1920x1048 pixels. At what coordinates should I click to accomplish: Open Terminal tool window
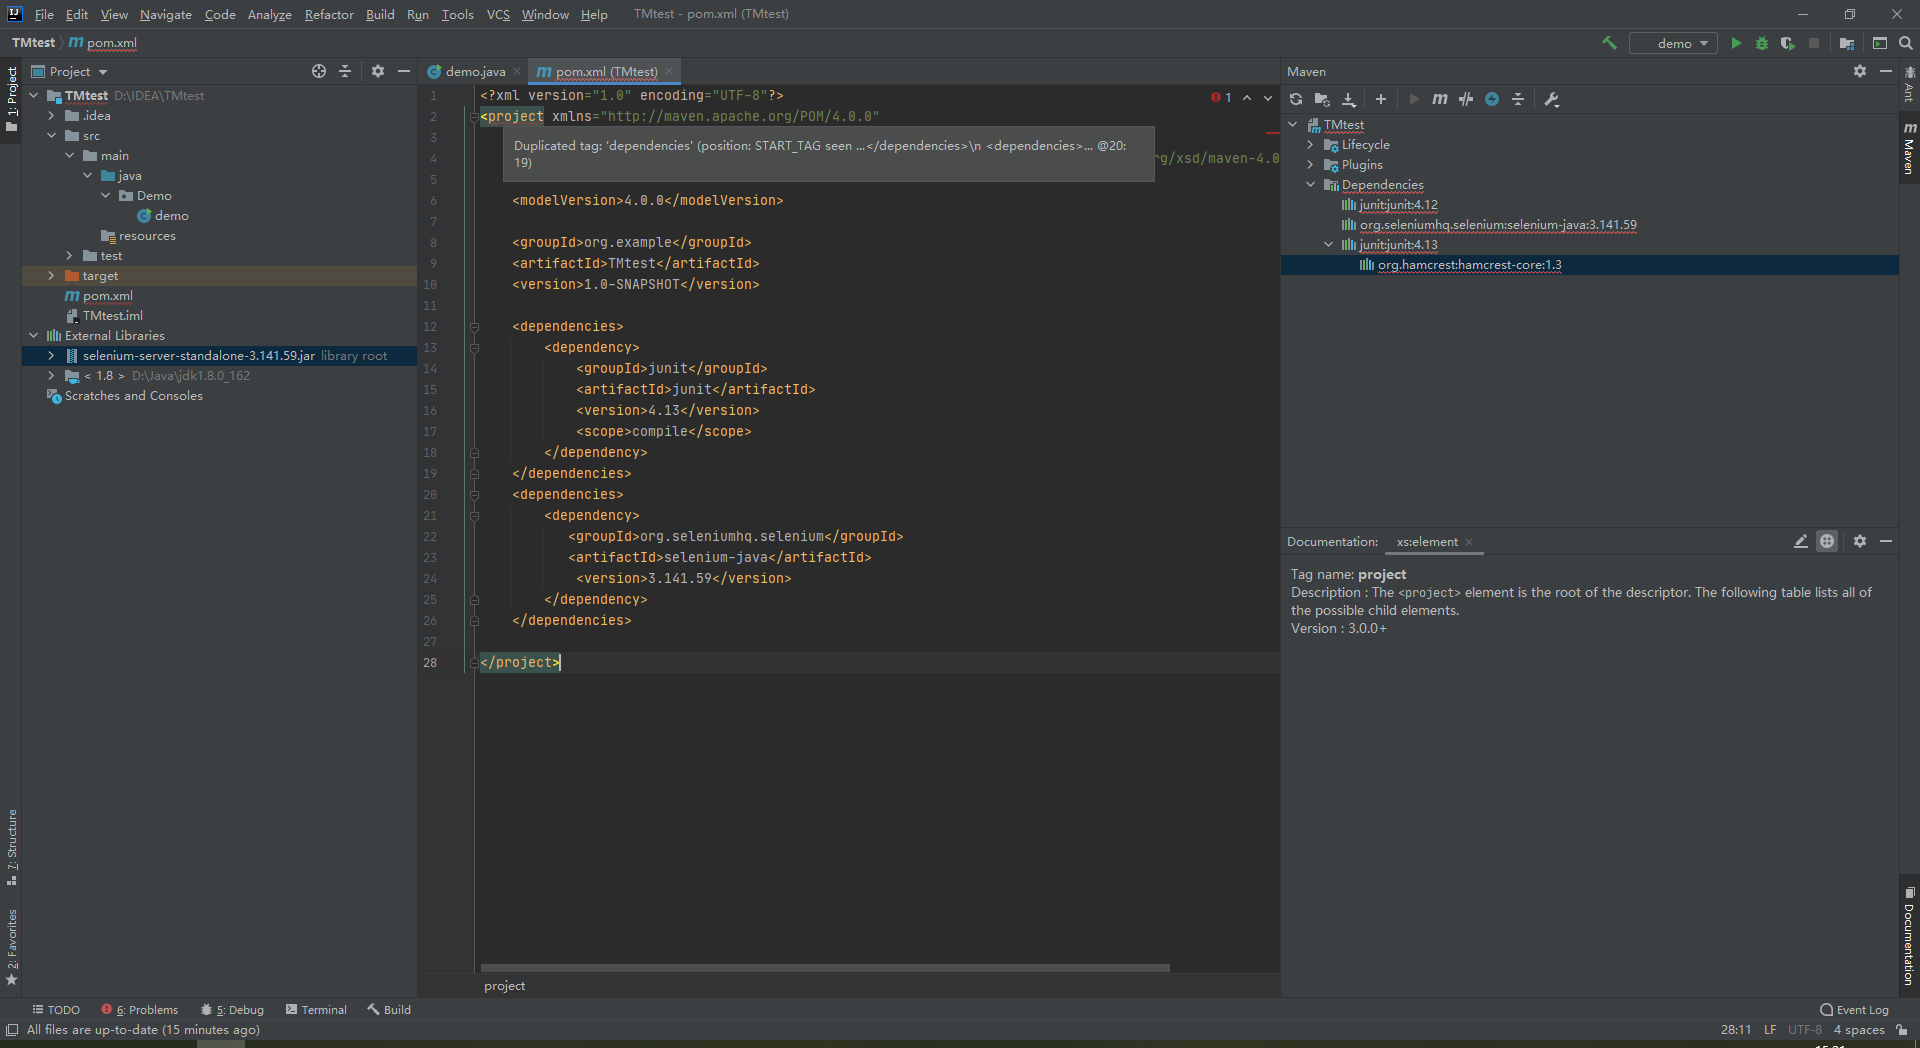click(x=316, y=1010)
